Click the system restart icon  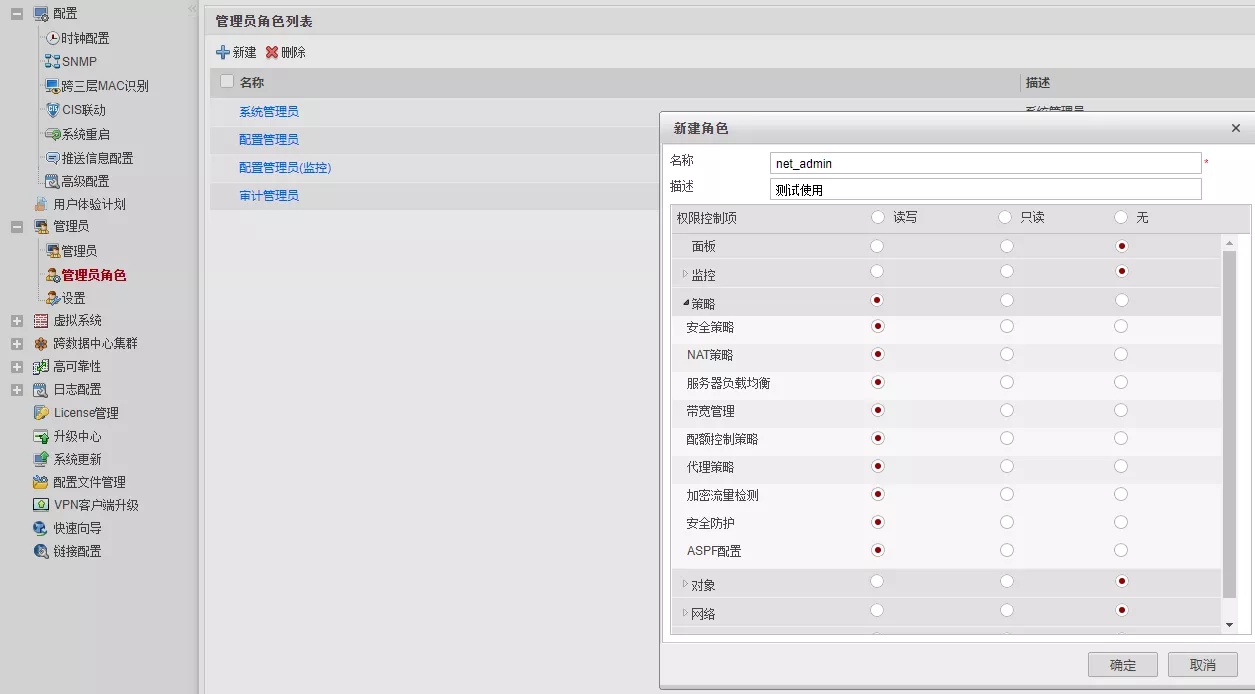(53, 134)
